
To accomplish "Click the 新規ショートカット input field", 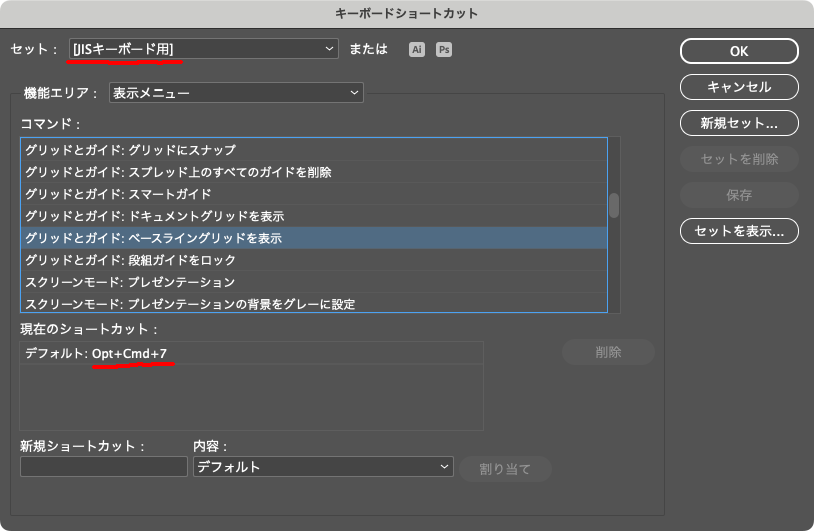I will point(104,467).
